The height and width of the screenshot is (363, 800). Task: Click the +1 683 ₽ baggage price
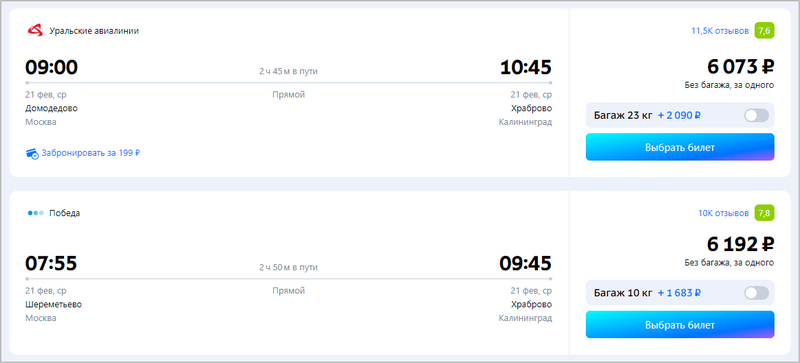[x=679, y=293]
